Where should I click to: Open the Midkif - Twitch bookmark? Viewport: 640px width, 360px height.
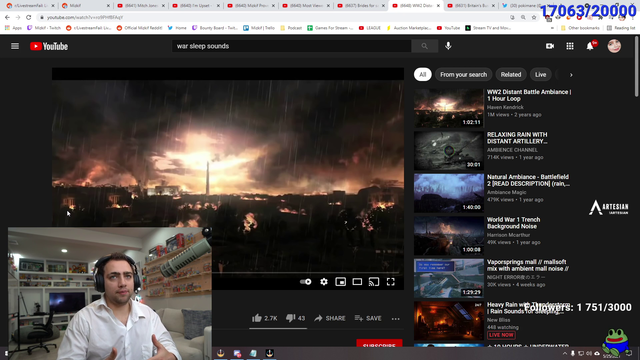pos(44,28)
